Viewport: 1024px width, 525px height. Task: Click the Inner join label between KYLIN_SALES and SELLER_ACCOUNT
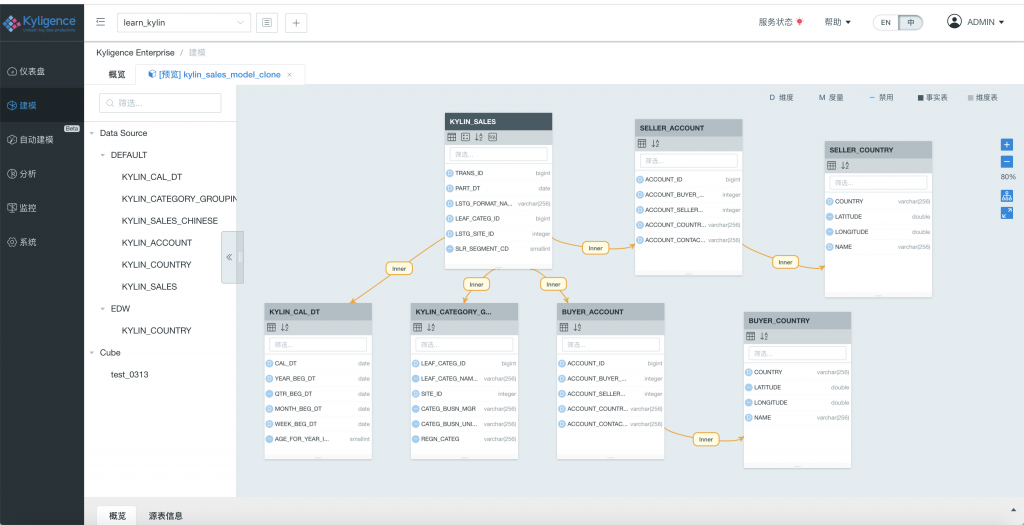(596, 248)
